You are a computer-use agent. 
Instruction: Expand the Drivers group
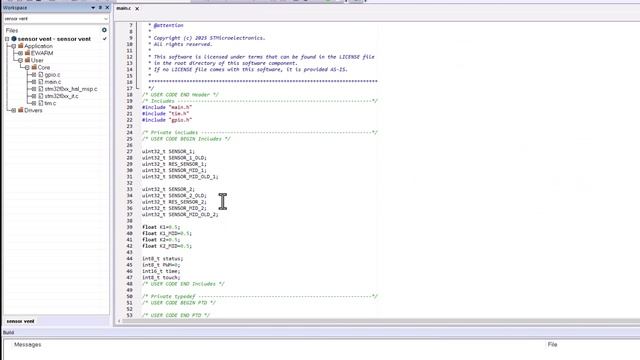coord(14,111)
